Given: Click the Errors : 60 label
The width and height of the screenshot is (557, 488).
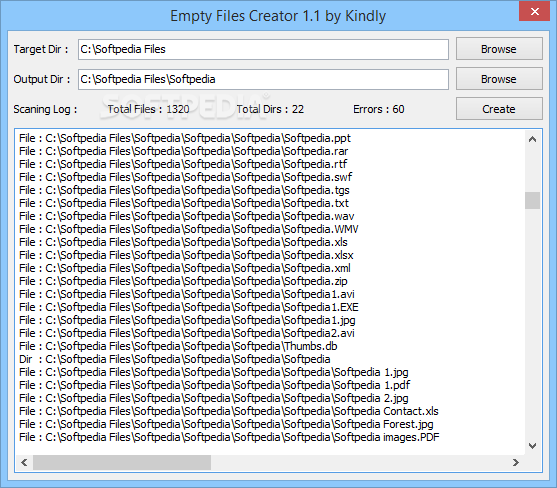Looking at the screenshot, I should pyautogui.click(x=379, y=109).
